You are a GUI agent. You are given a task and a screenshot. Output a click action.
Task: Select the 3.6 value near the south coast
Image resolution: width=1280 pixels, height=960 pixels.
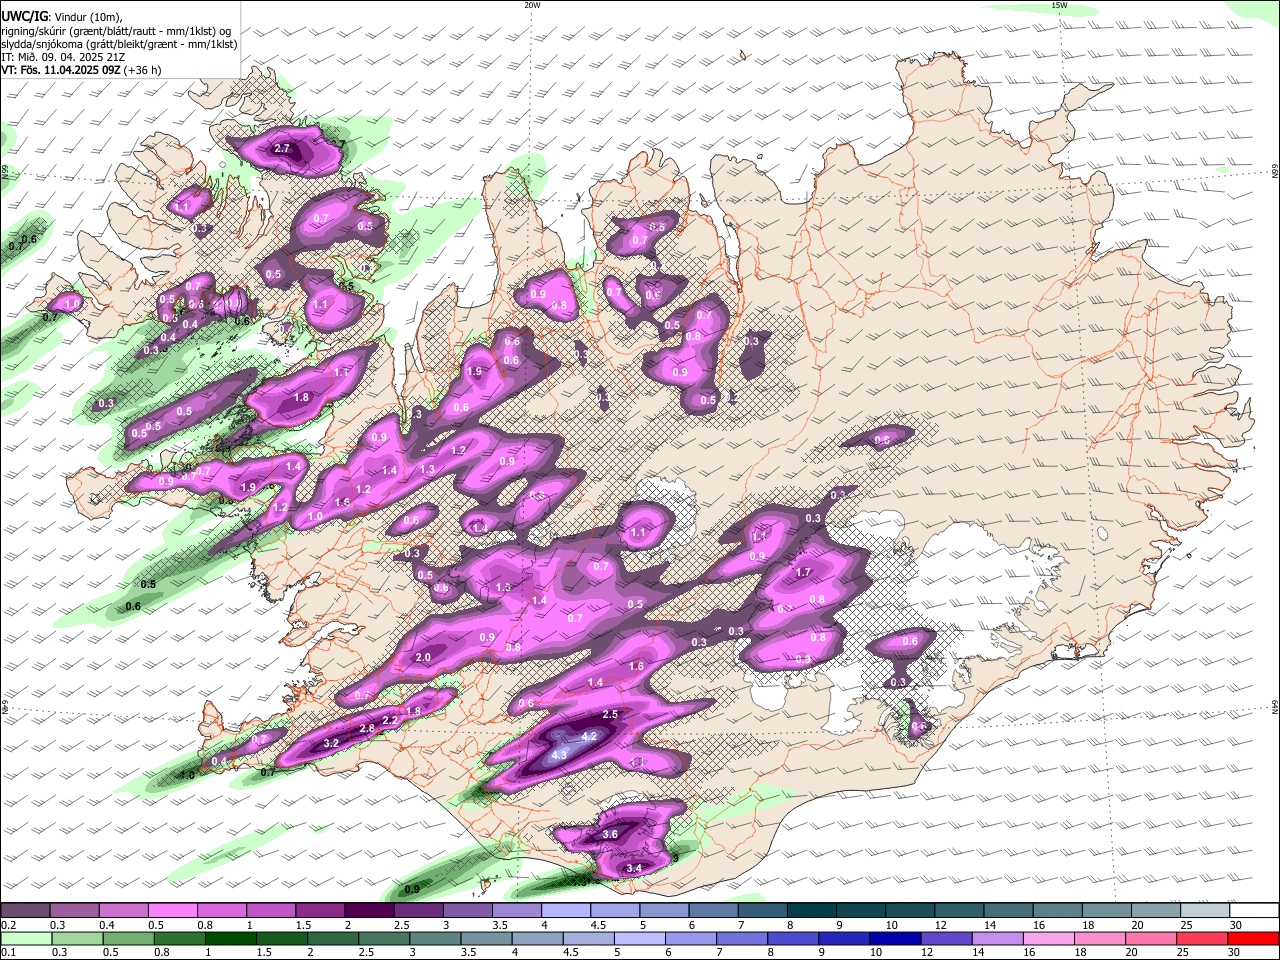pos(611,834)
